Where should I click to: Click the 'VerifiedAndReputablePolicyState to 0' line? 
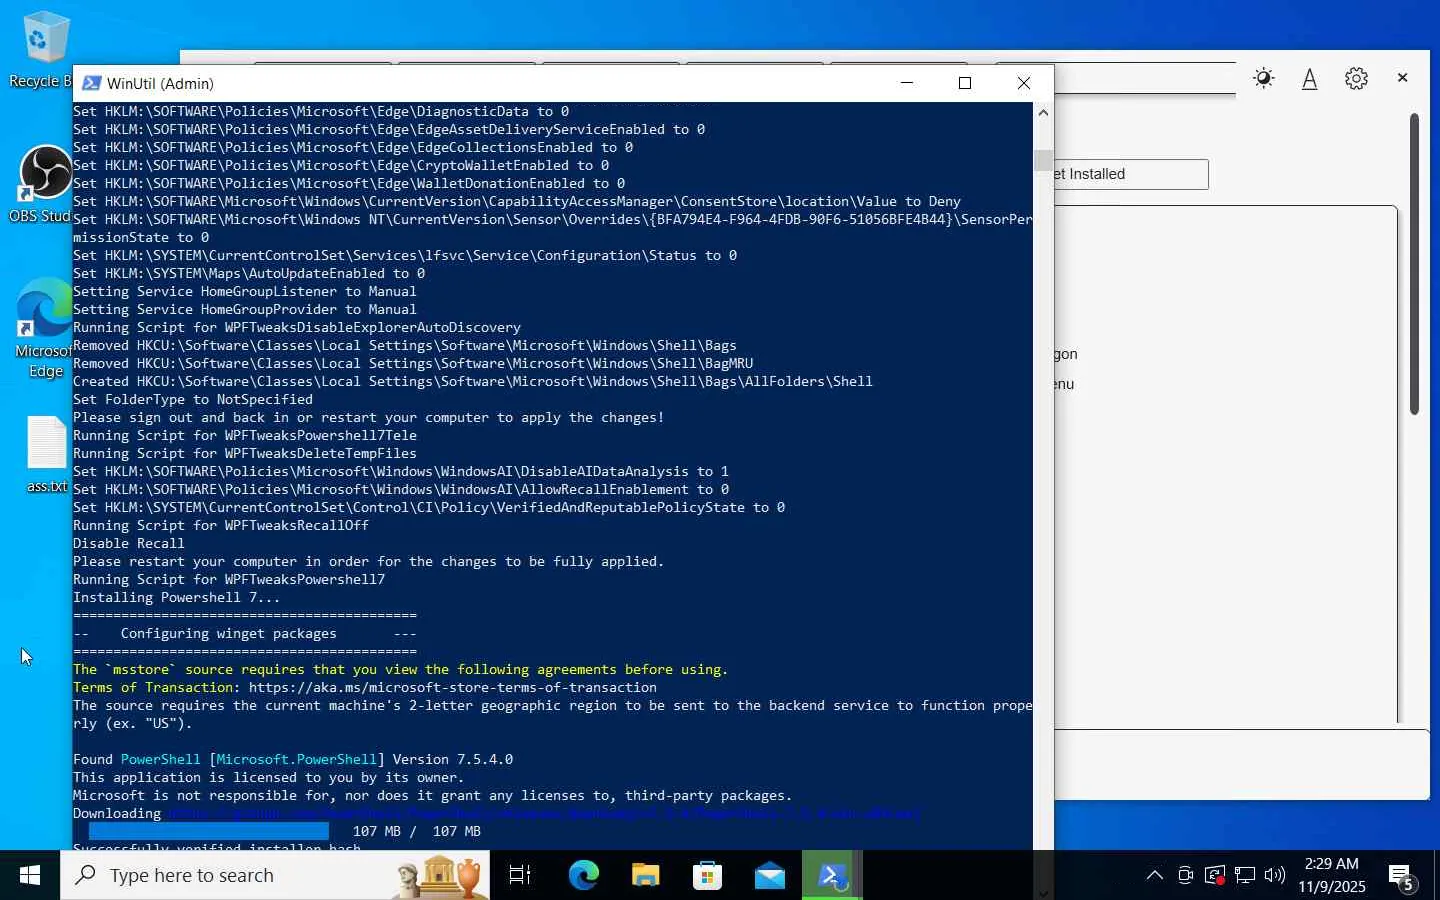429,507
